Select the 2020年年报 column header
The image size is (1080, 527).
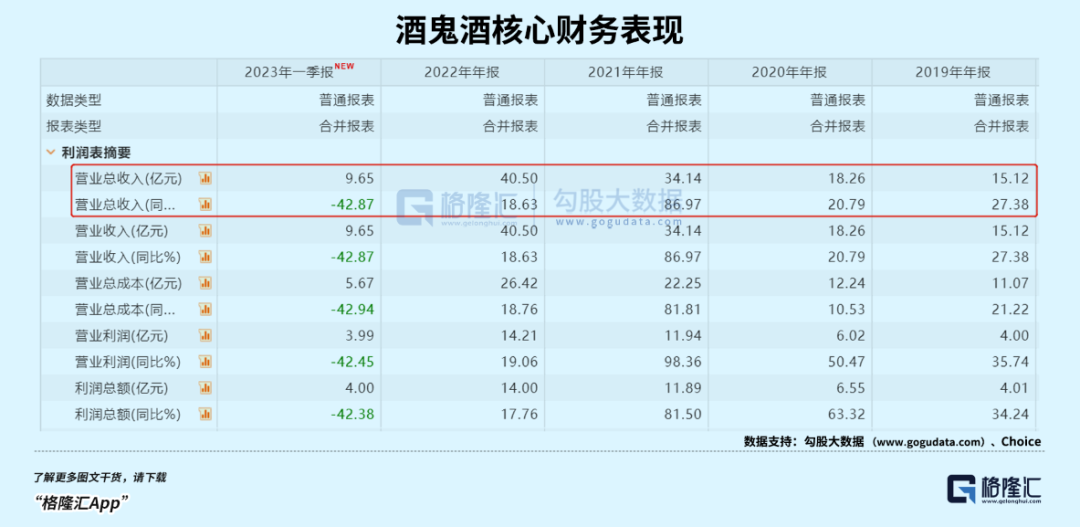click(789, 72)
